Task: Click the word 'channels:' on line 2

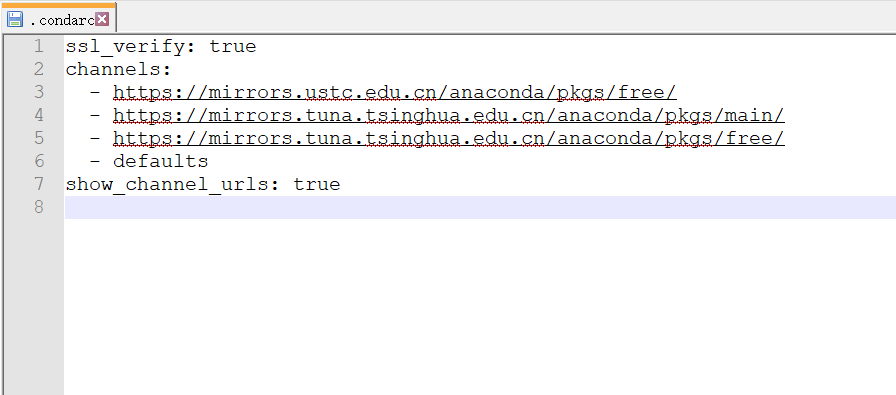Action: coord(119,70)
